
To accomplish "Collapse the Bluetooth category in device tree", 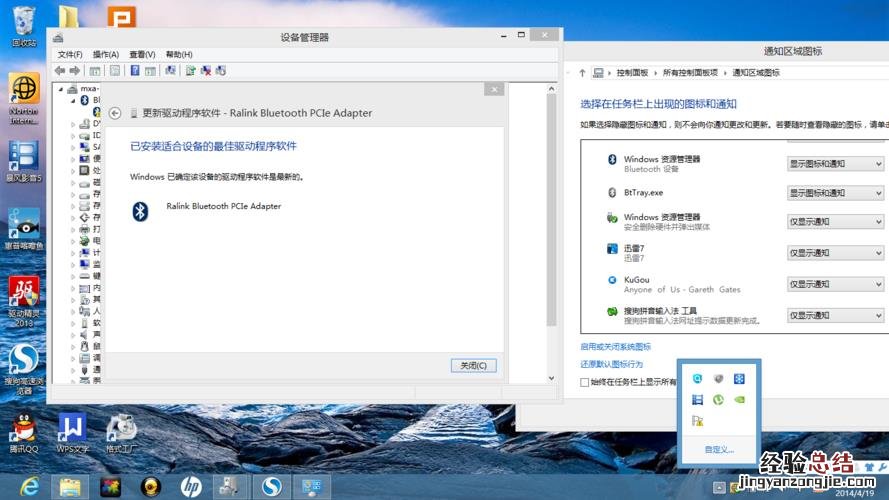I will [73, 100].
